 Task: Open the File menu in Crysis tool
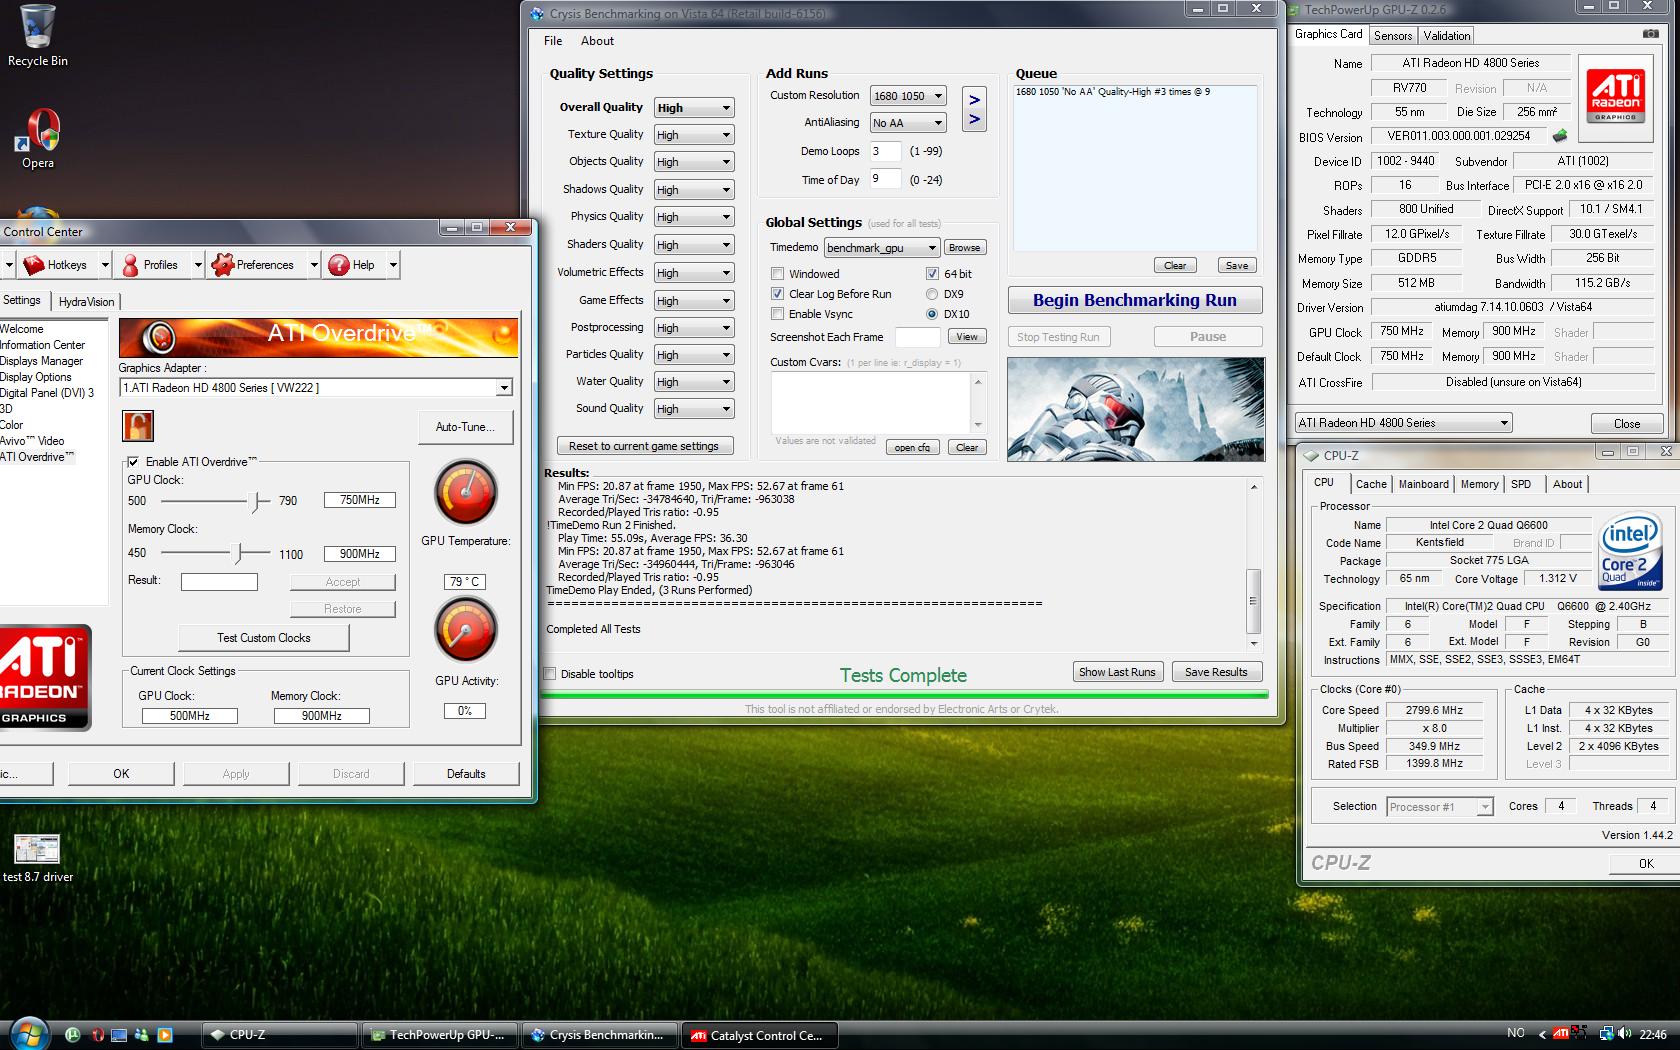coord(553,41)
